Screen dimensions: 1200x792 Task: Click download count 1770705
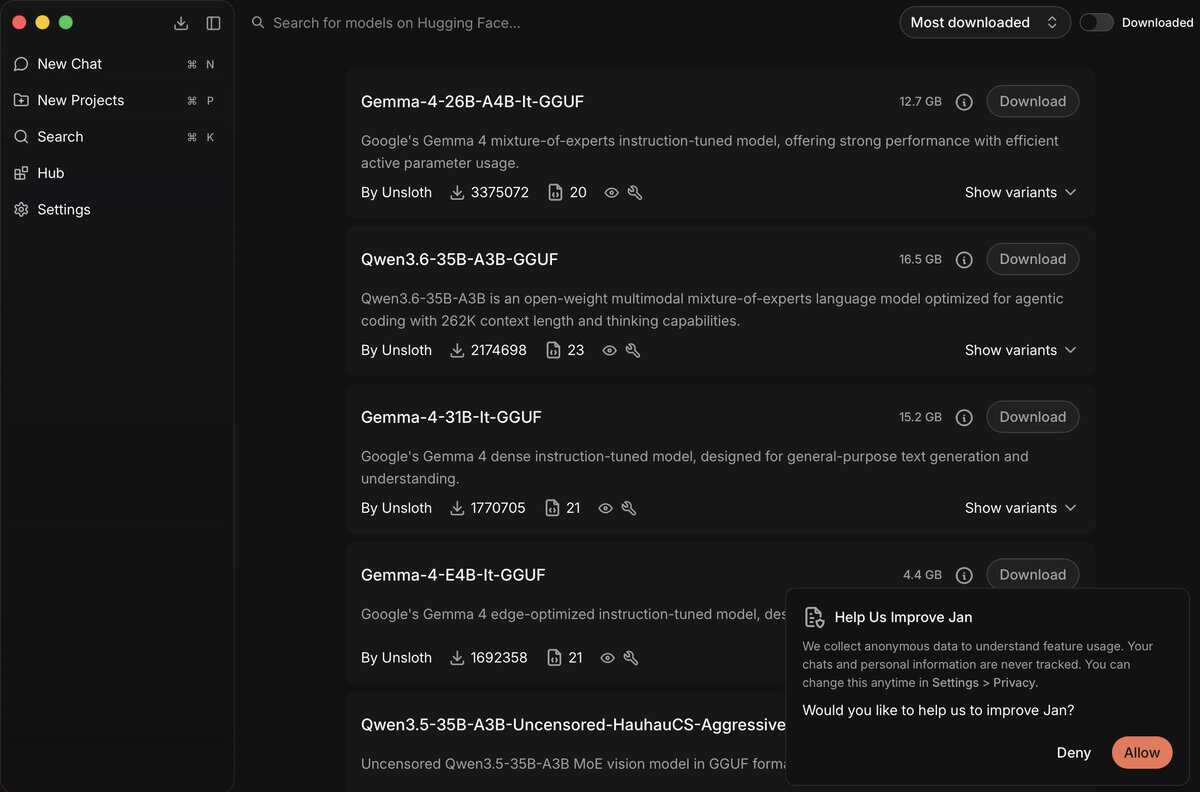[x=498, y=509]
